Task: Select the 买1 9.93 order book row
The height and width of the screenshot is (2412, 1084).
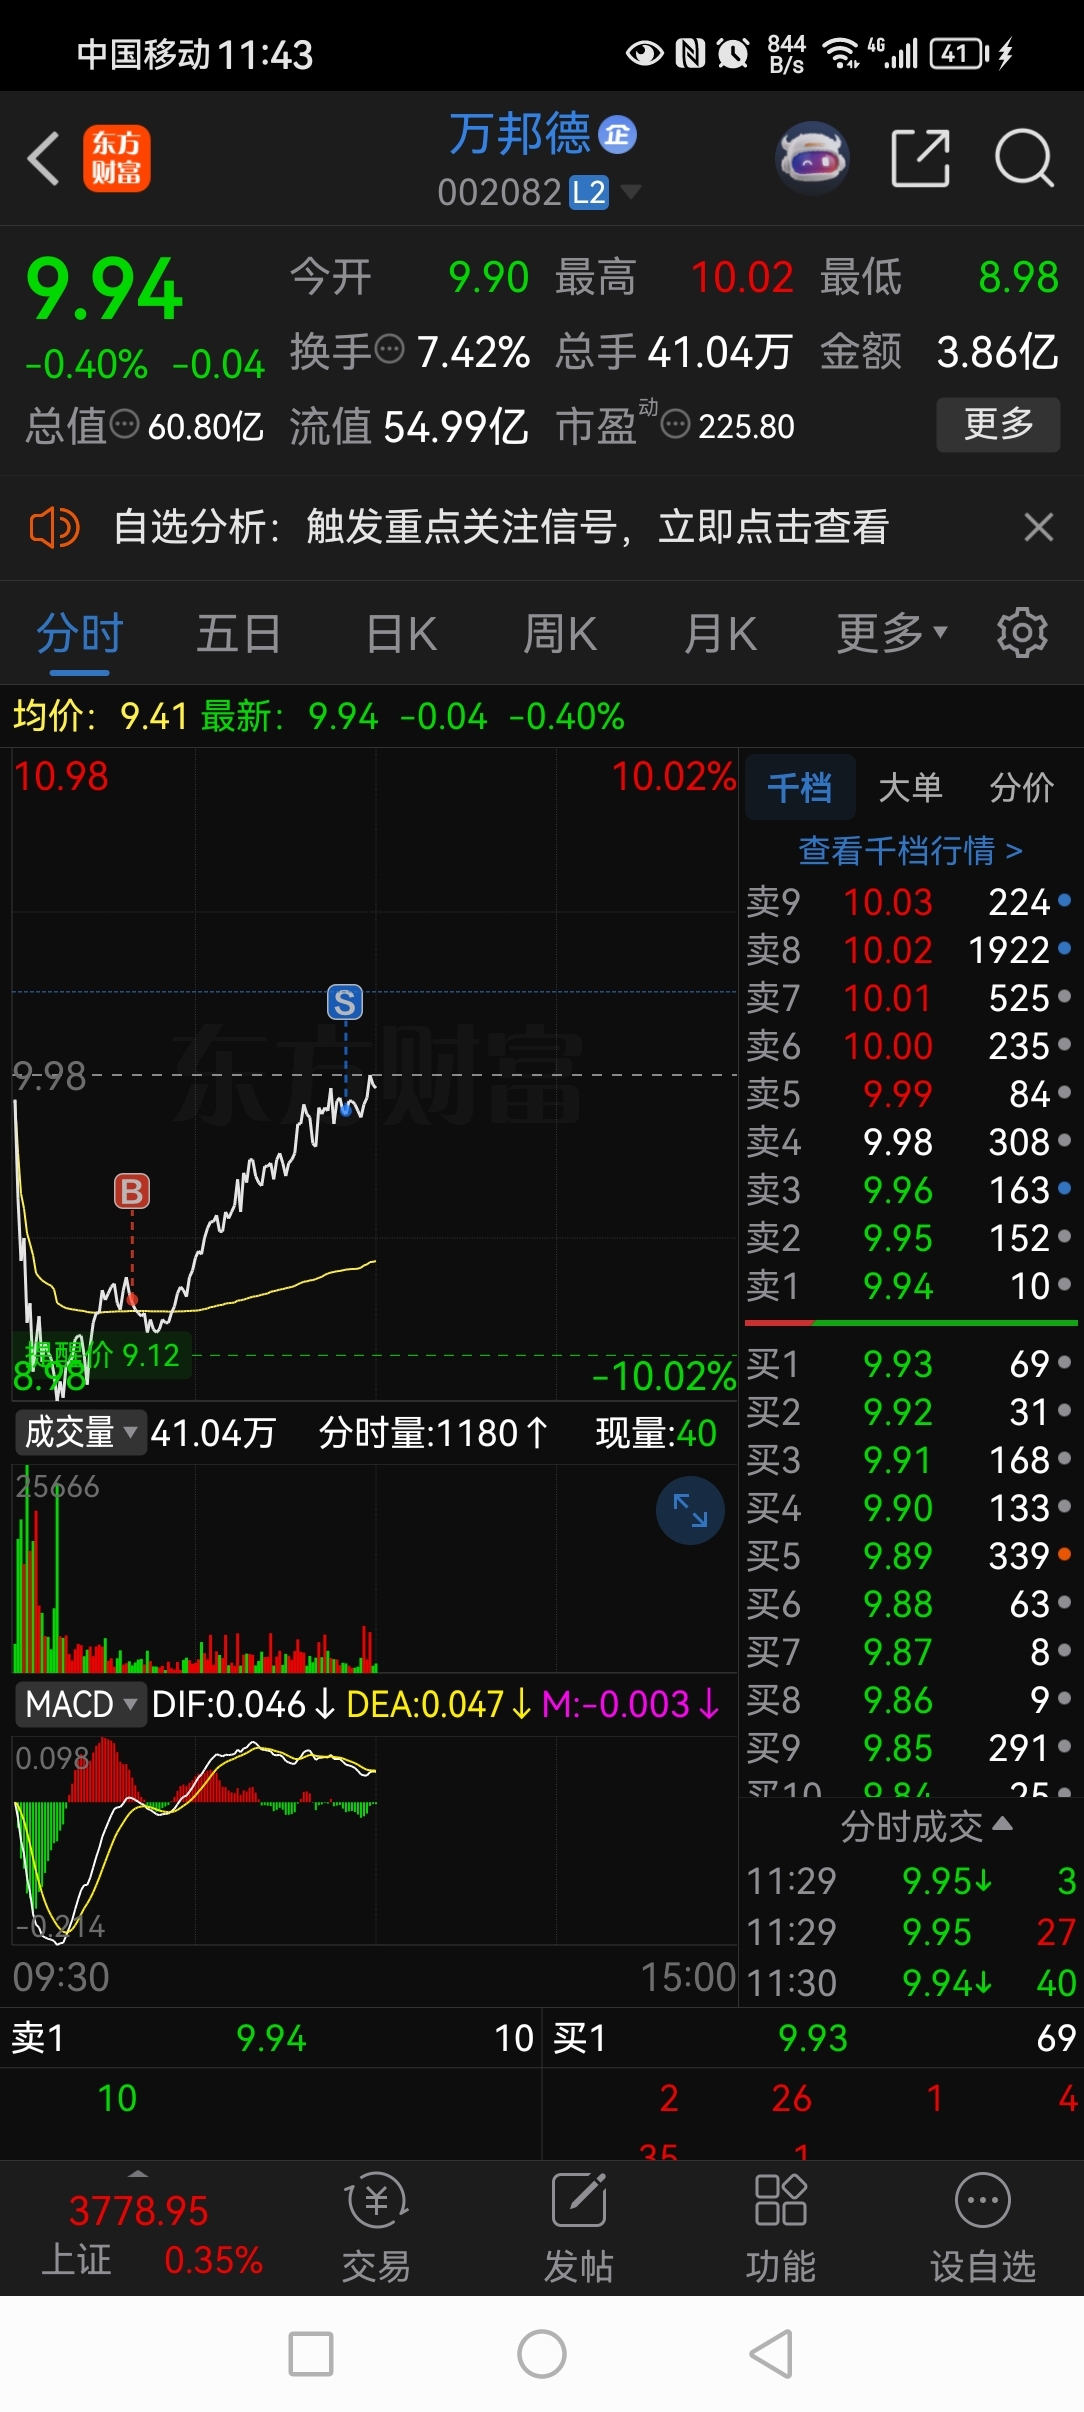Action: tap(909, 1364)
